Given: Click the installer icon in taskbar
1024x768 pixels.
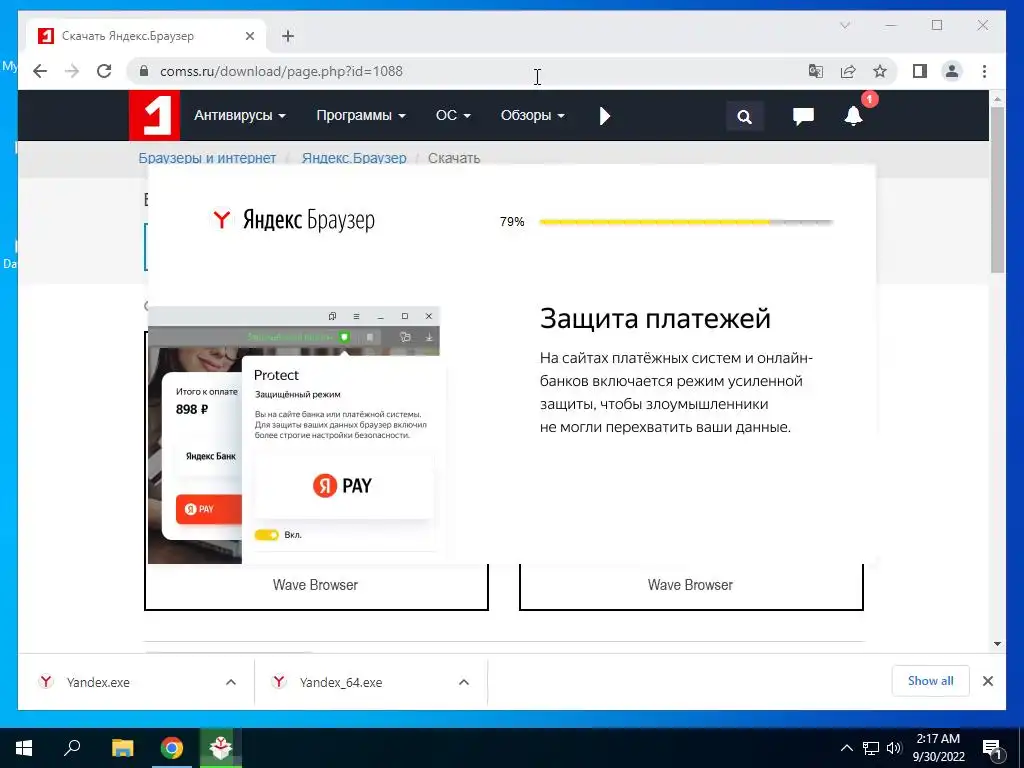Looking at the screenshot, I should (x=221, y=748).
